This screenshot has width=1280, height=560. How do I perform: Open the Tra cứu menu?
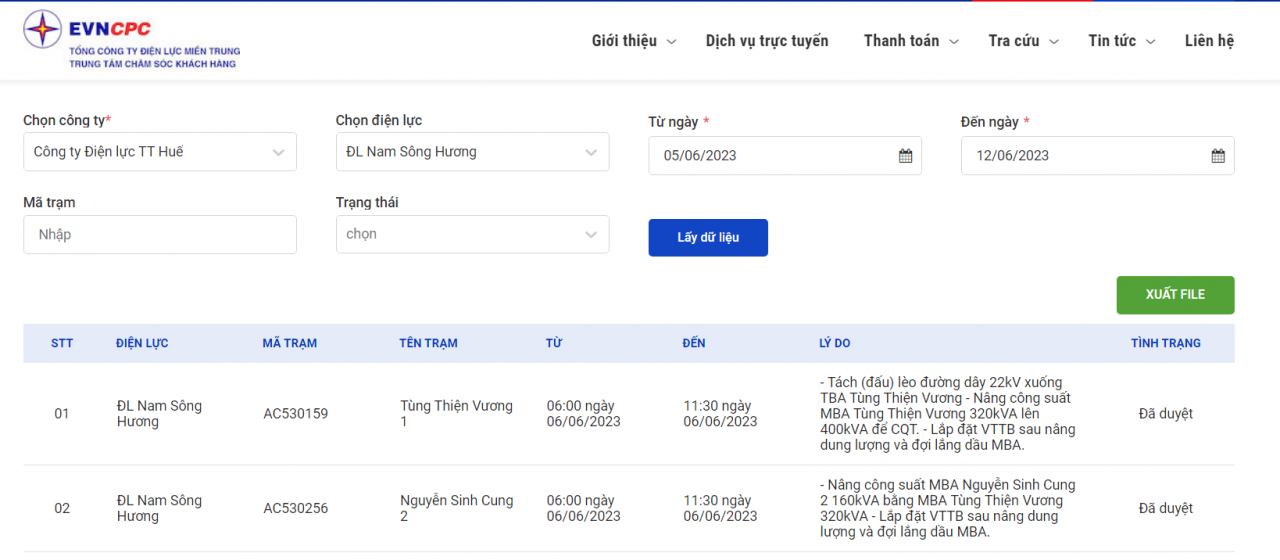coord(1014,41)
